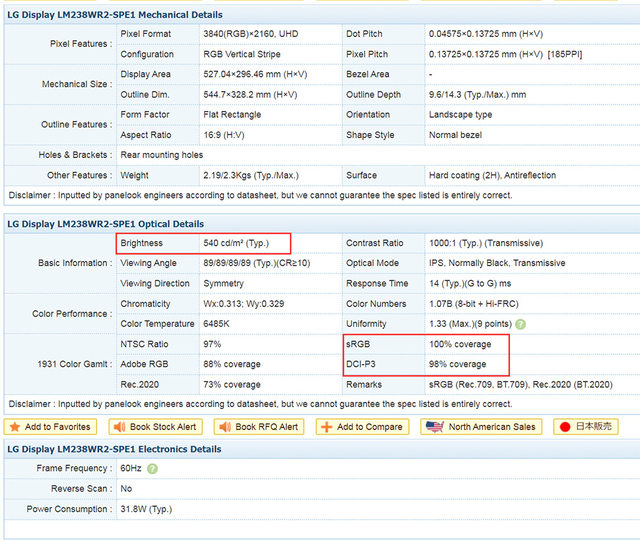Image resolution: width=640 pixels, height=542 pixels.
Task: Select the Frame Frequency value 60Hz
Action: 131,469
